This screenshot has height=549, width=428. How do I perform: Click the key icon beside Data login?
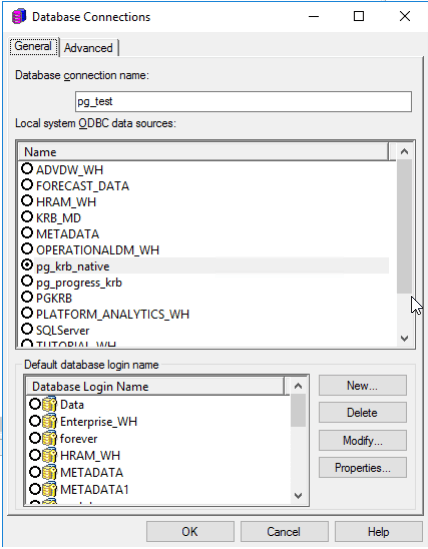[49, 404]
